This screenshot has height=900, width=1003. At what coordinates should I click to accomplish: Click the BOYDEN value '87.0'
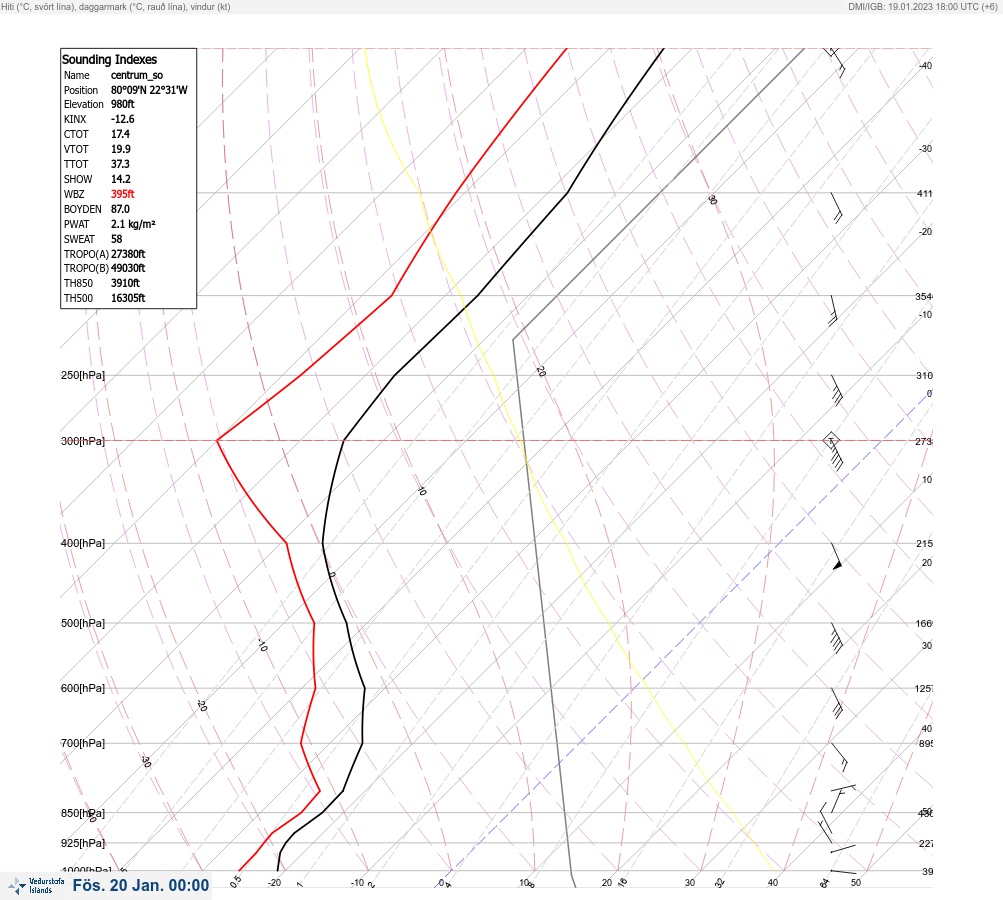tap(120, 209)
